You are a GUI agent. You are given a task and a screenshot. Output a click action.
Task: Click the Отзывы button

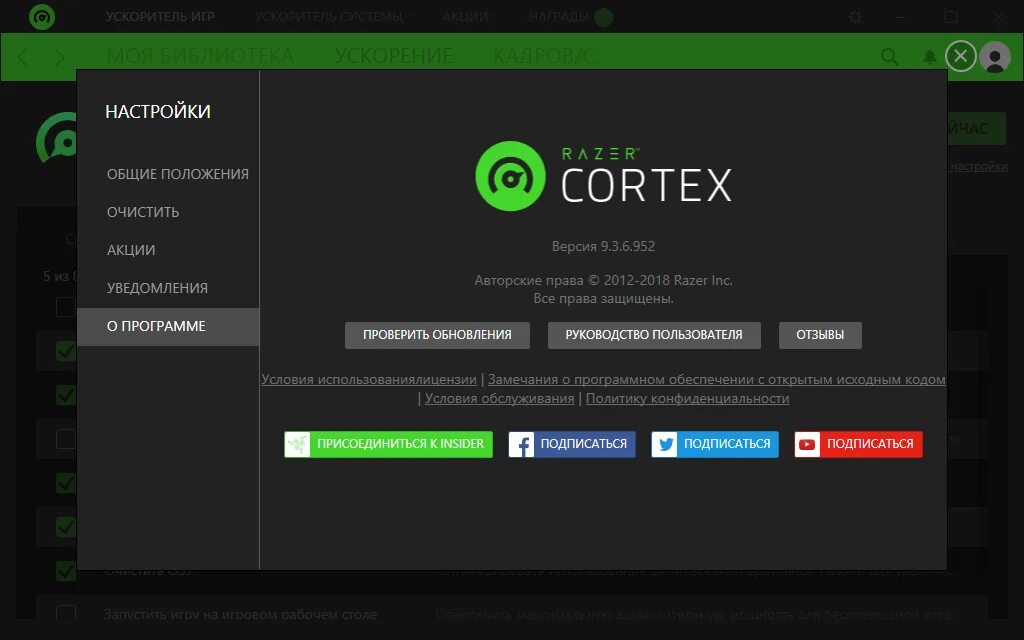pos(820,335)
